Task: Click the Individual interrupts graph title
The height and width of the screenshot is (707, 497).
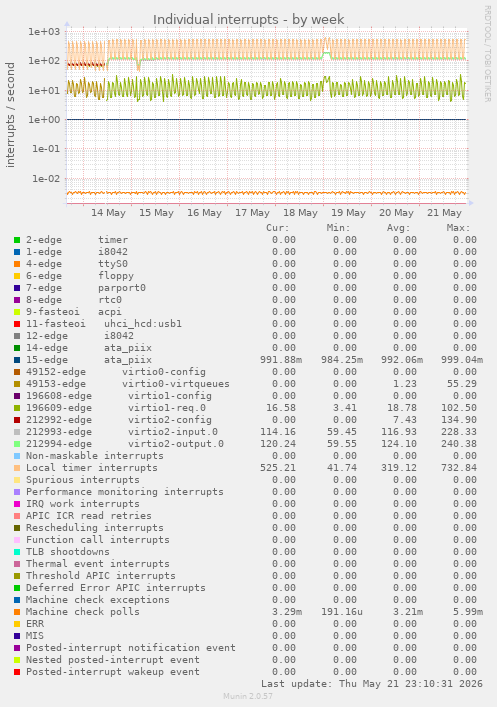Action: [x=248, y=19]
